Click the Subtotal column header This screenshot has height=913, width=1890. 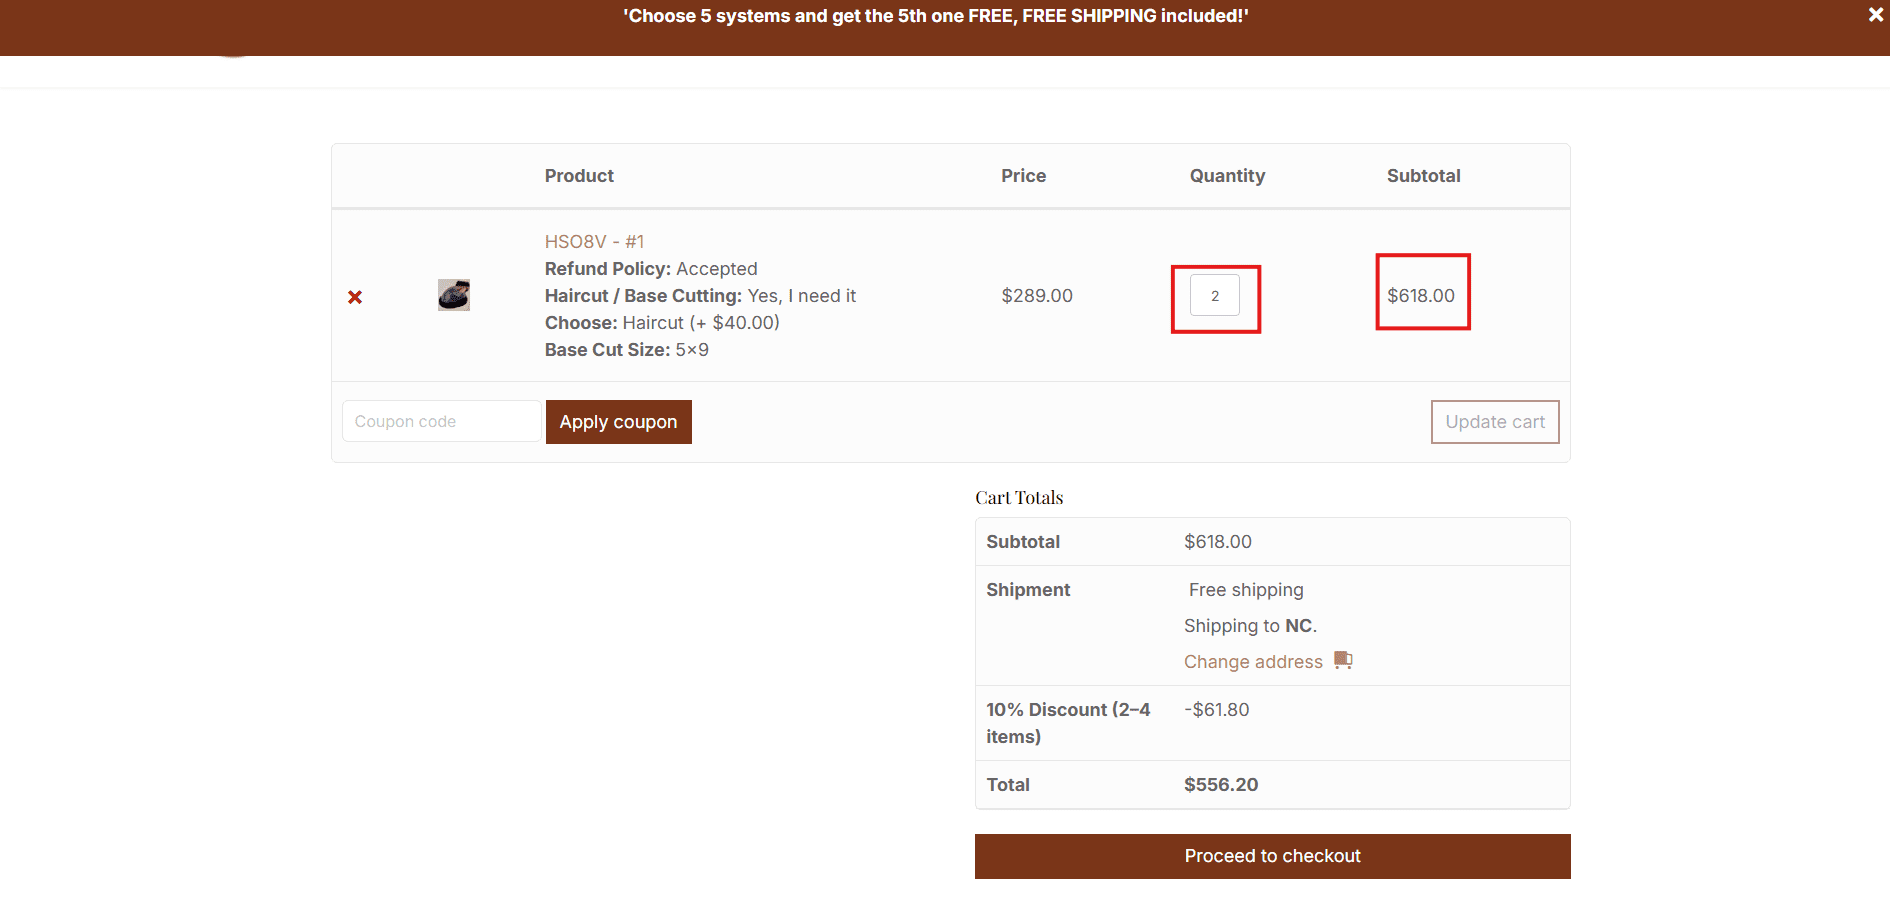coord(1423,176)
